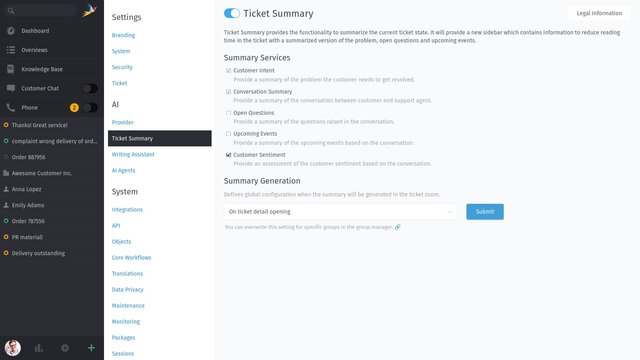Open the Dashboard icon in sidebar
640x360 pixels.
(11, 31)
